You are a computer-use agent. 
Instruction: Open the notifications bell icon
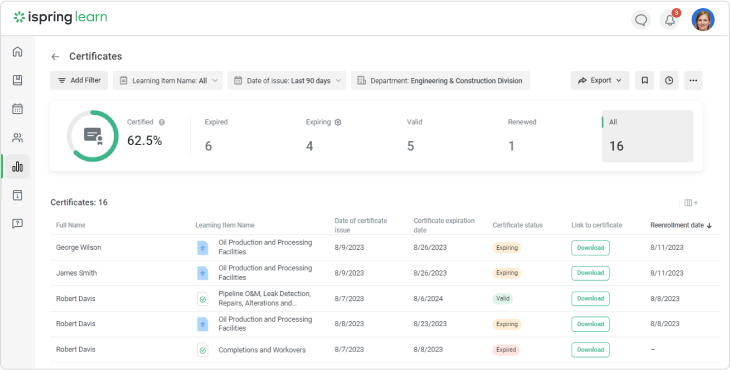click(669, 20)
